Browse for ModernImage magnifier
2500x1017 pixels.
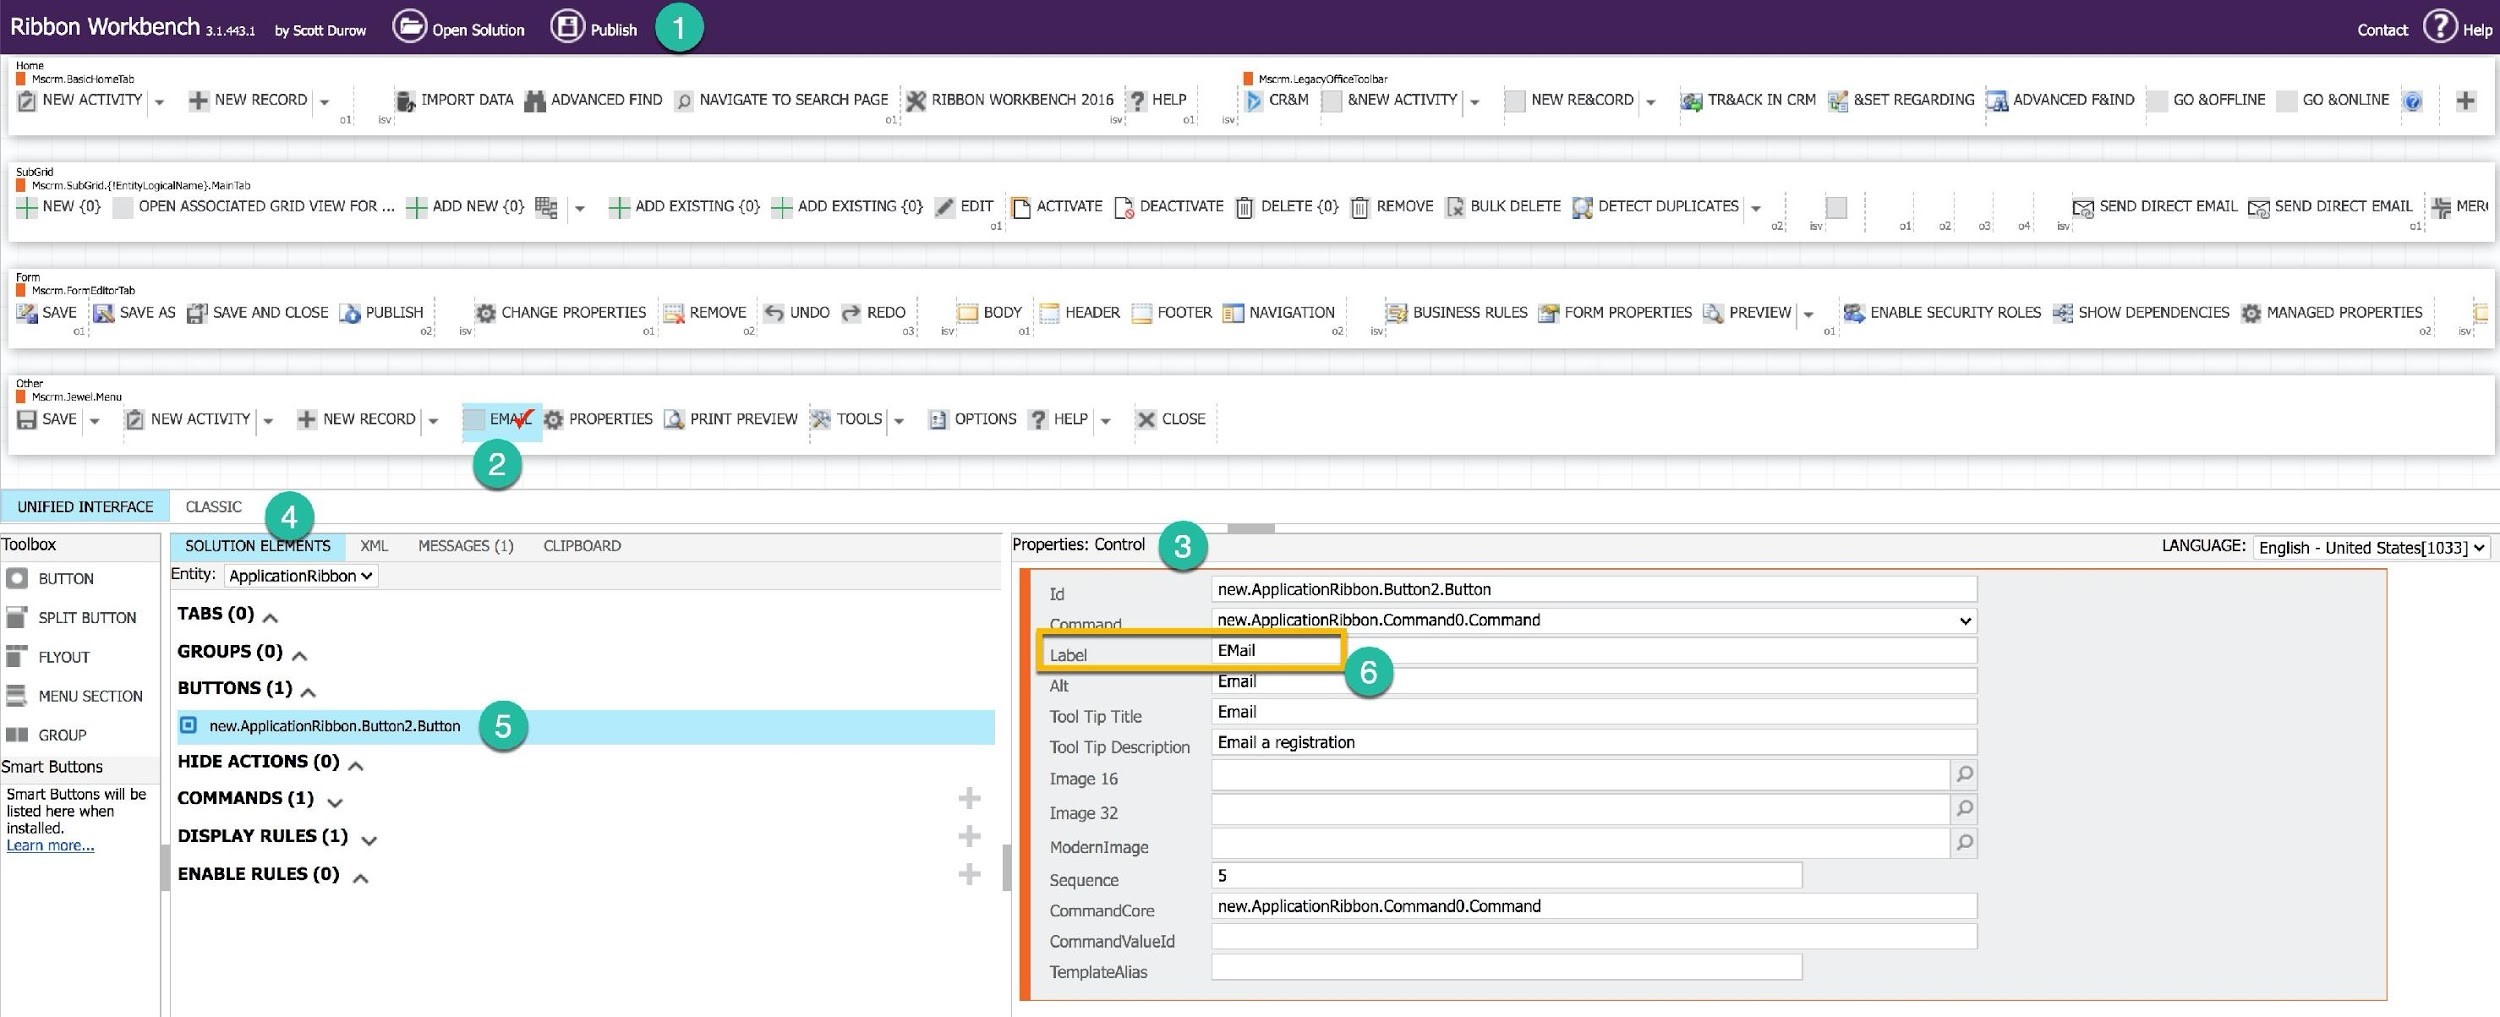(1964, 843)
